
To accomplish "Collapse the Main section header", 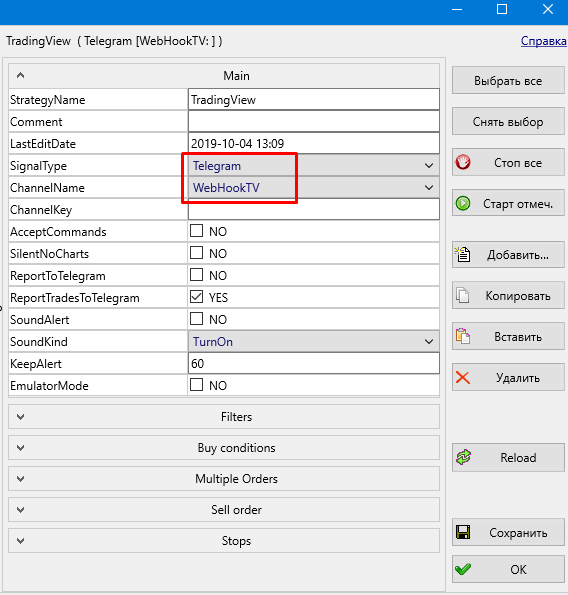I will pyautogui.click(x=224, y=76).
